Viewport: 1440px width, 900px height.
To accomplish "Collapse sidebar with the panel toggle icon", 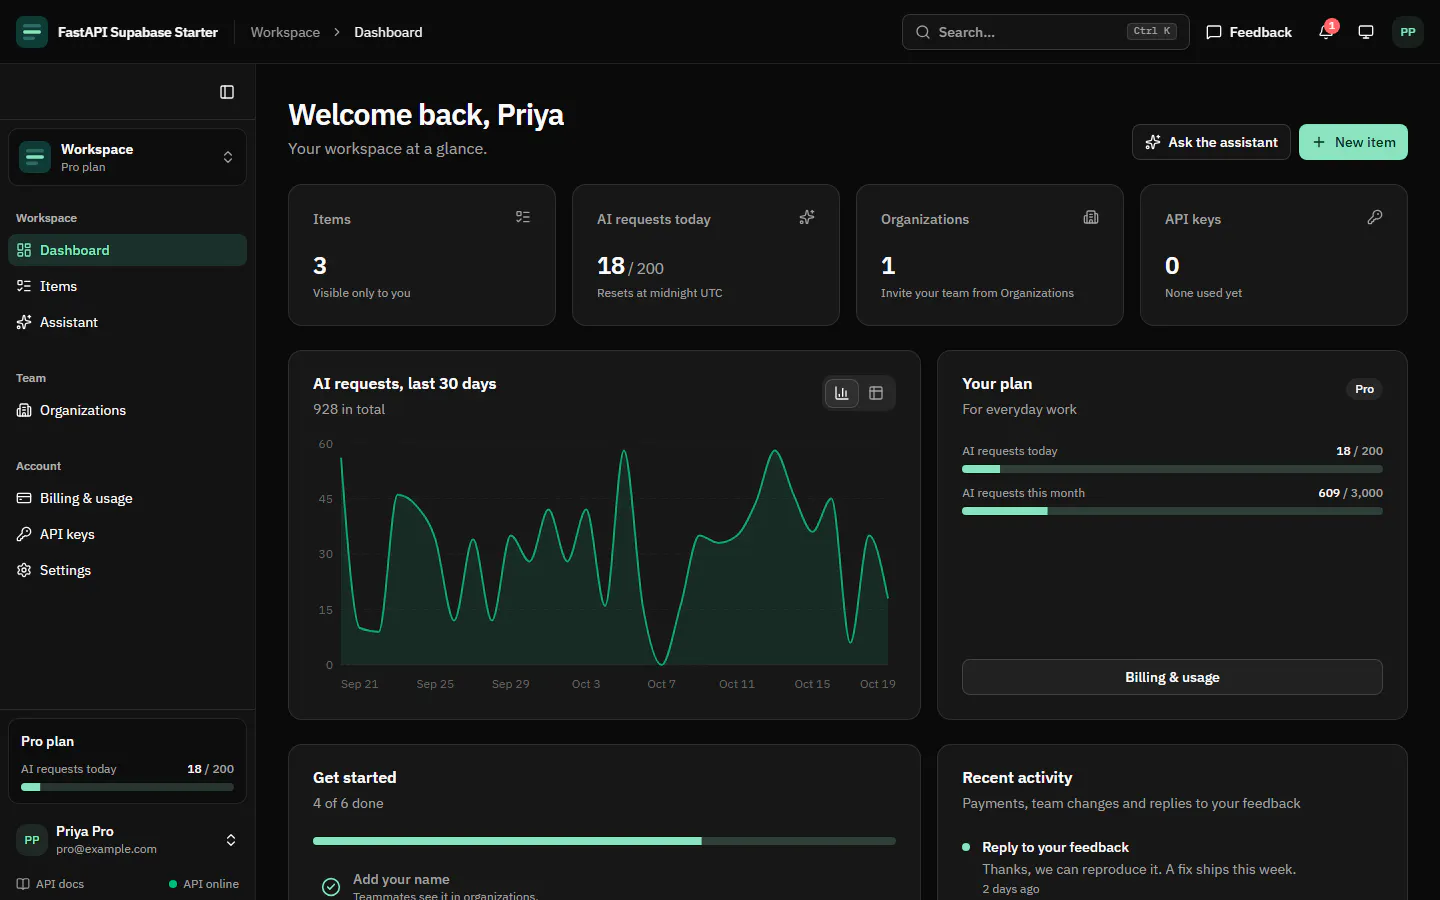I will tap(227, 92).
